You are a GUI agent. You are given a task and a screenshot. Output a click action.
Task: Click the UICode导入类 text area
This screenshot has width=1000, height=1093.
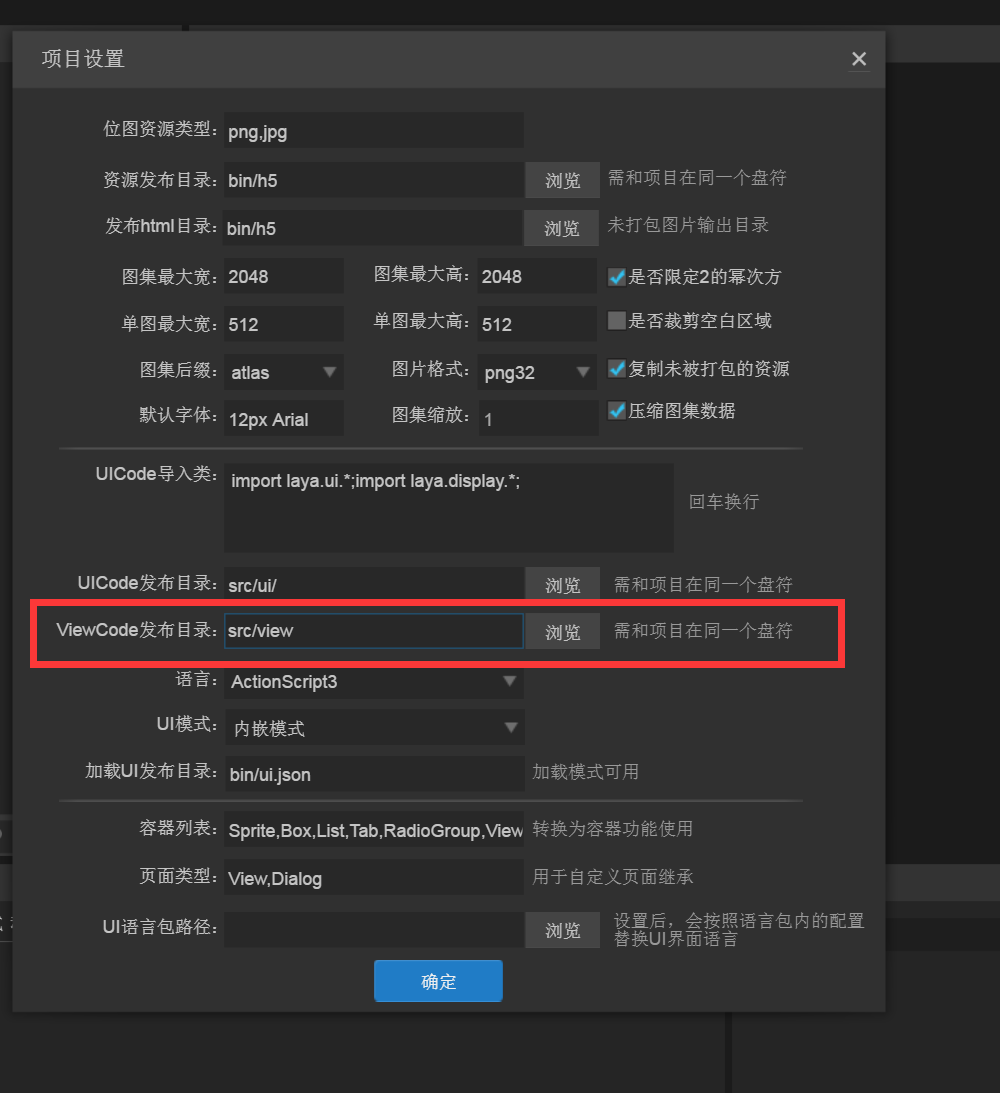449,508
